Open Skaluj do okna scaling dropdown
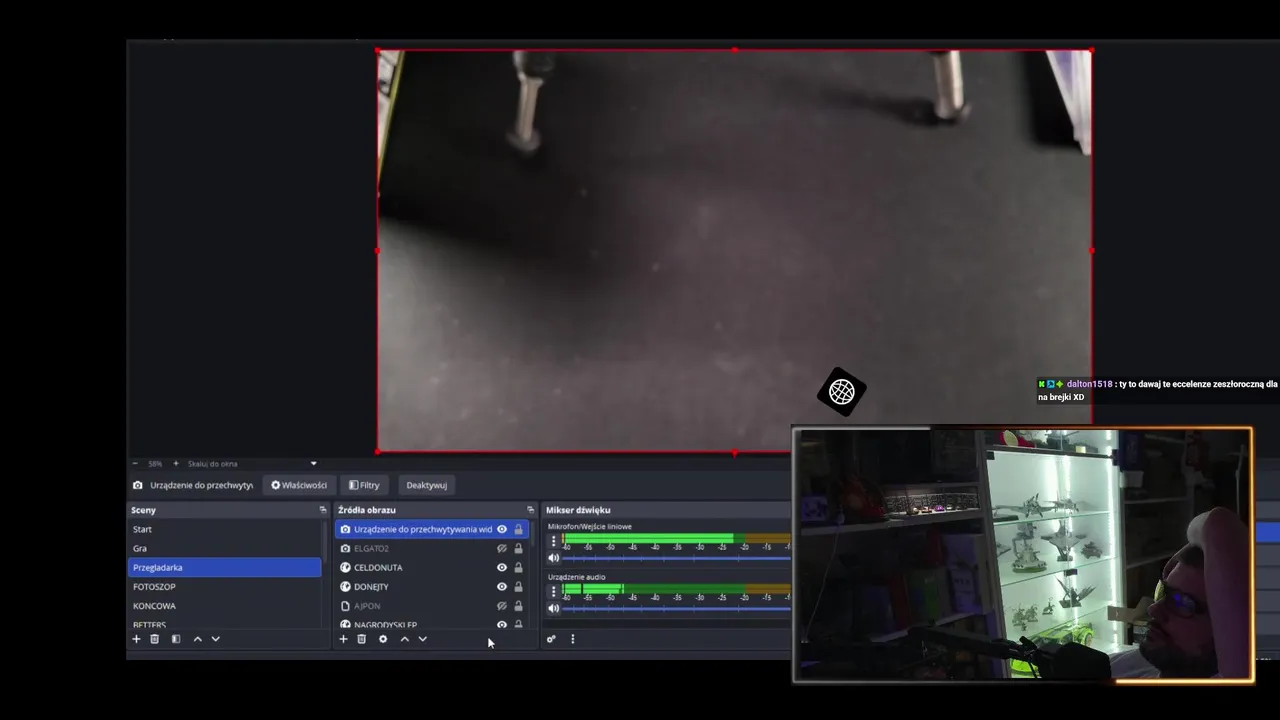This screenshot has width=1280, height=720. pyautogui.click(x=252, y=463)
